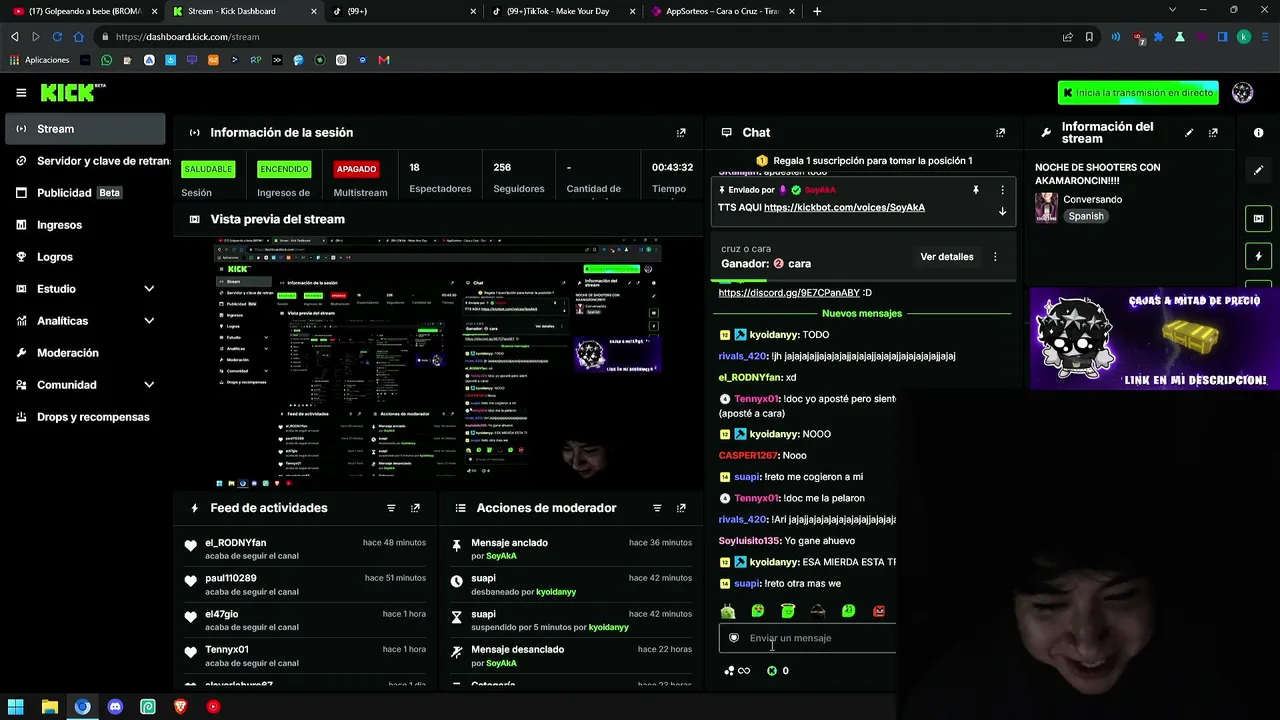
Task: Click the green panel-layout button in the right rail
Action: [x=1258, y=218]
